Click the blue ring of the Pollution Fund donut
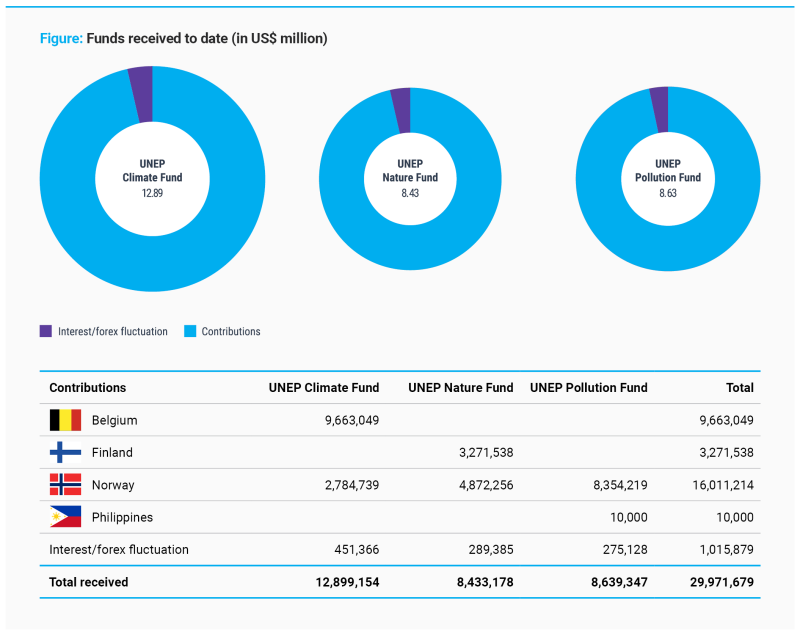The height and width of the screenshot is (635, 800). point(668,248)
